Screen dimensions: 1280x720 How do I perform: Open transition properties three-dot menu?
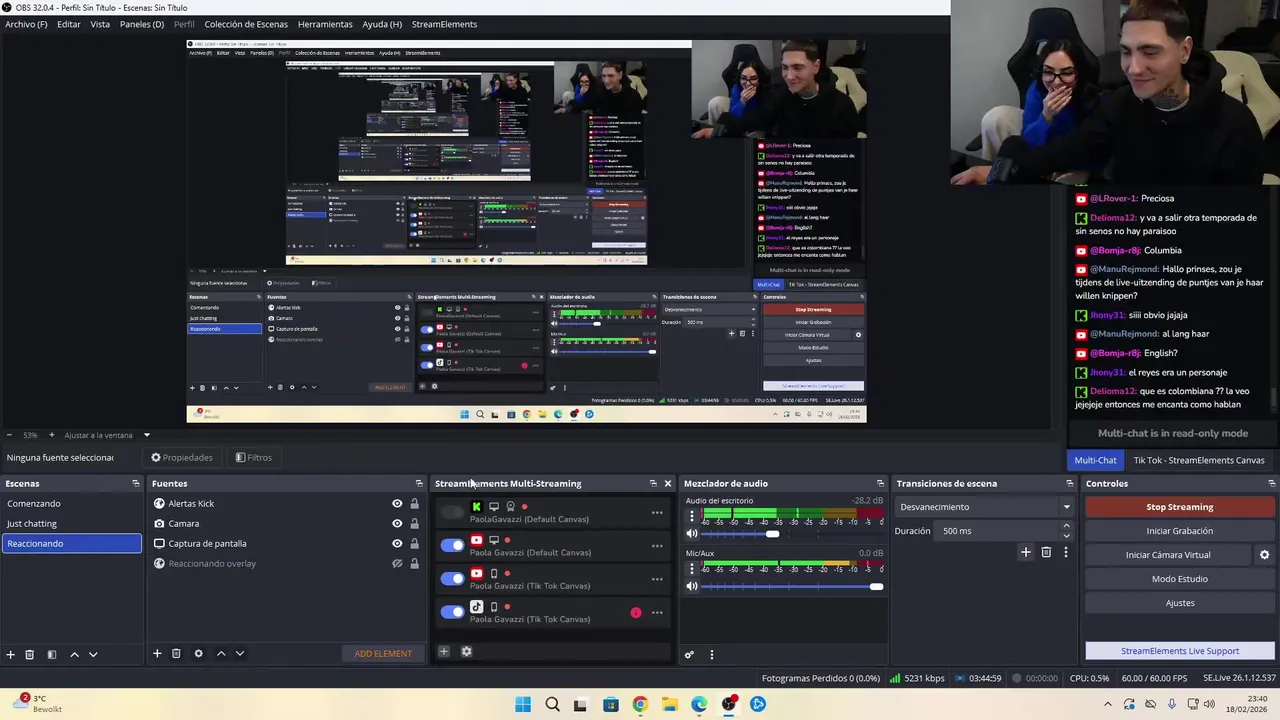coord(1066,552)
